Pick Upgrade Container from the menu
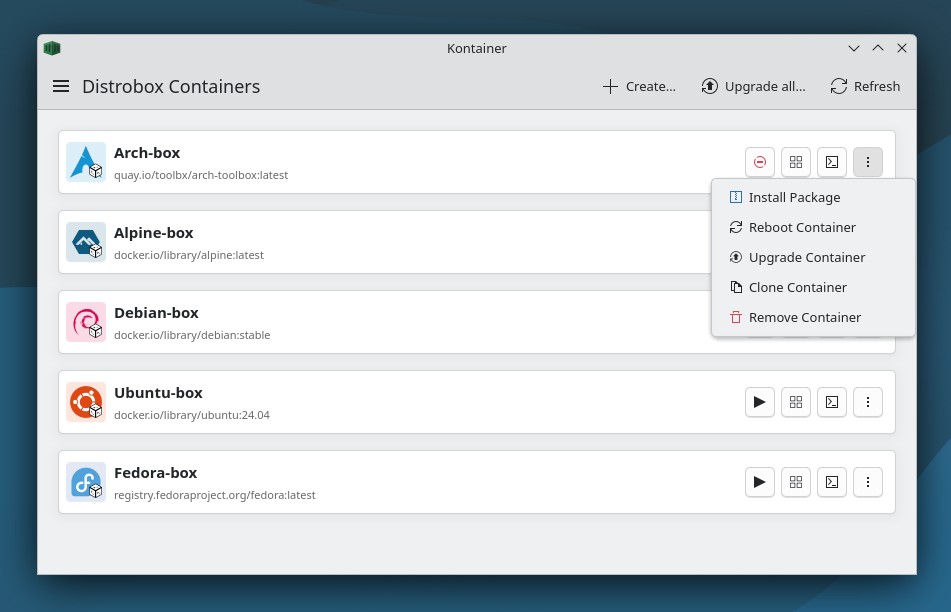This screenshot has width=951, height=612. click(806, 258)
